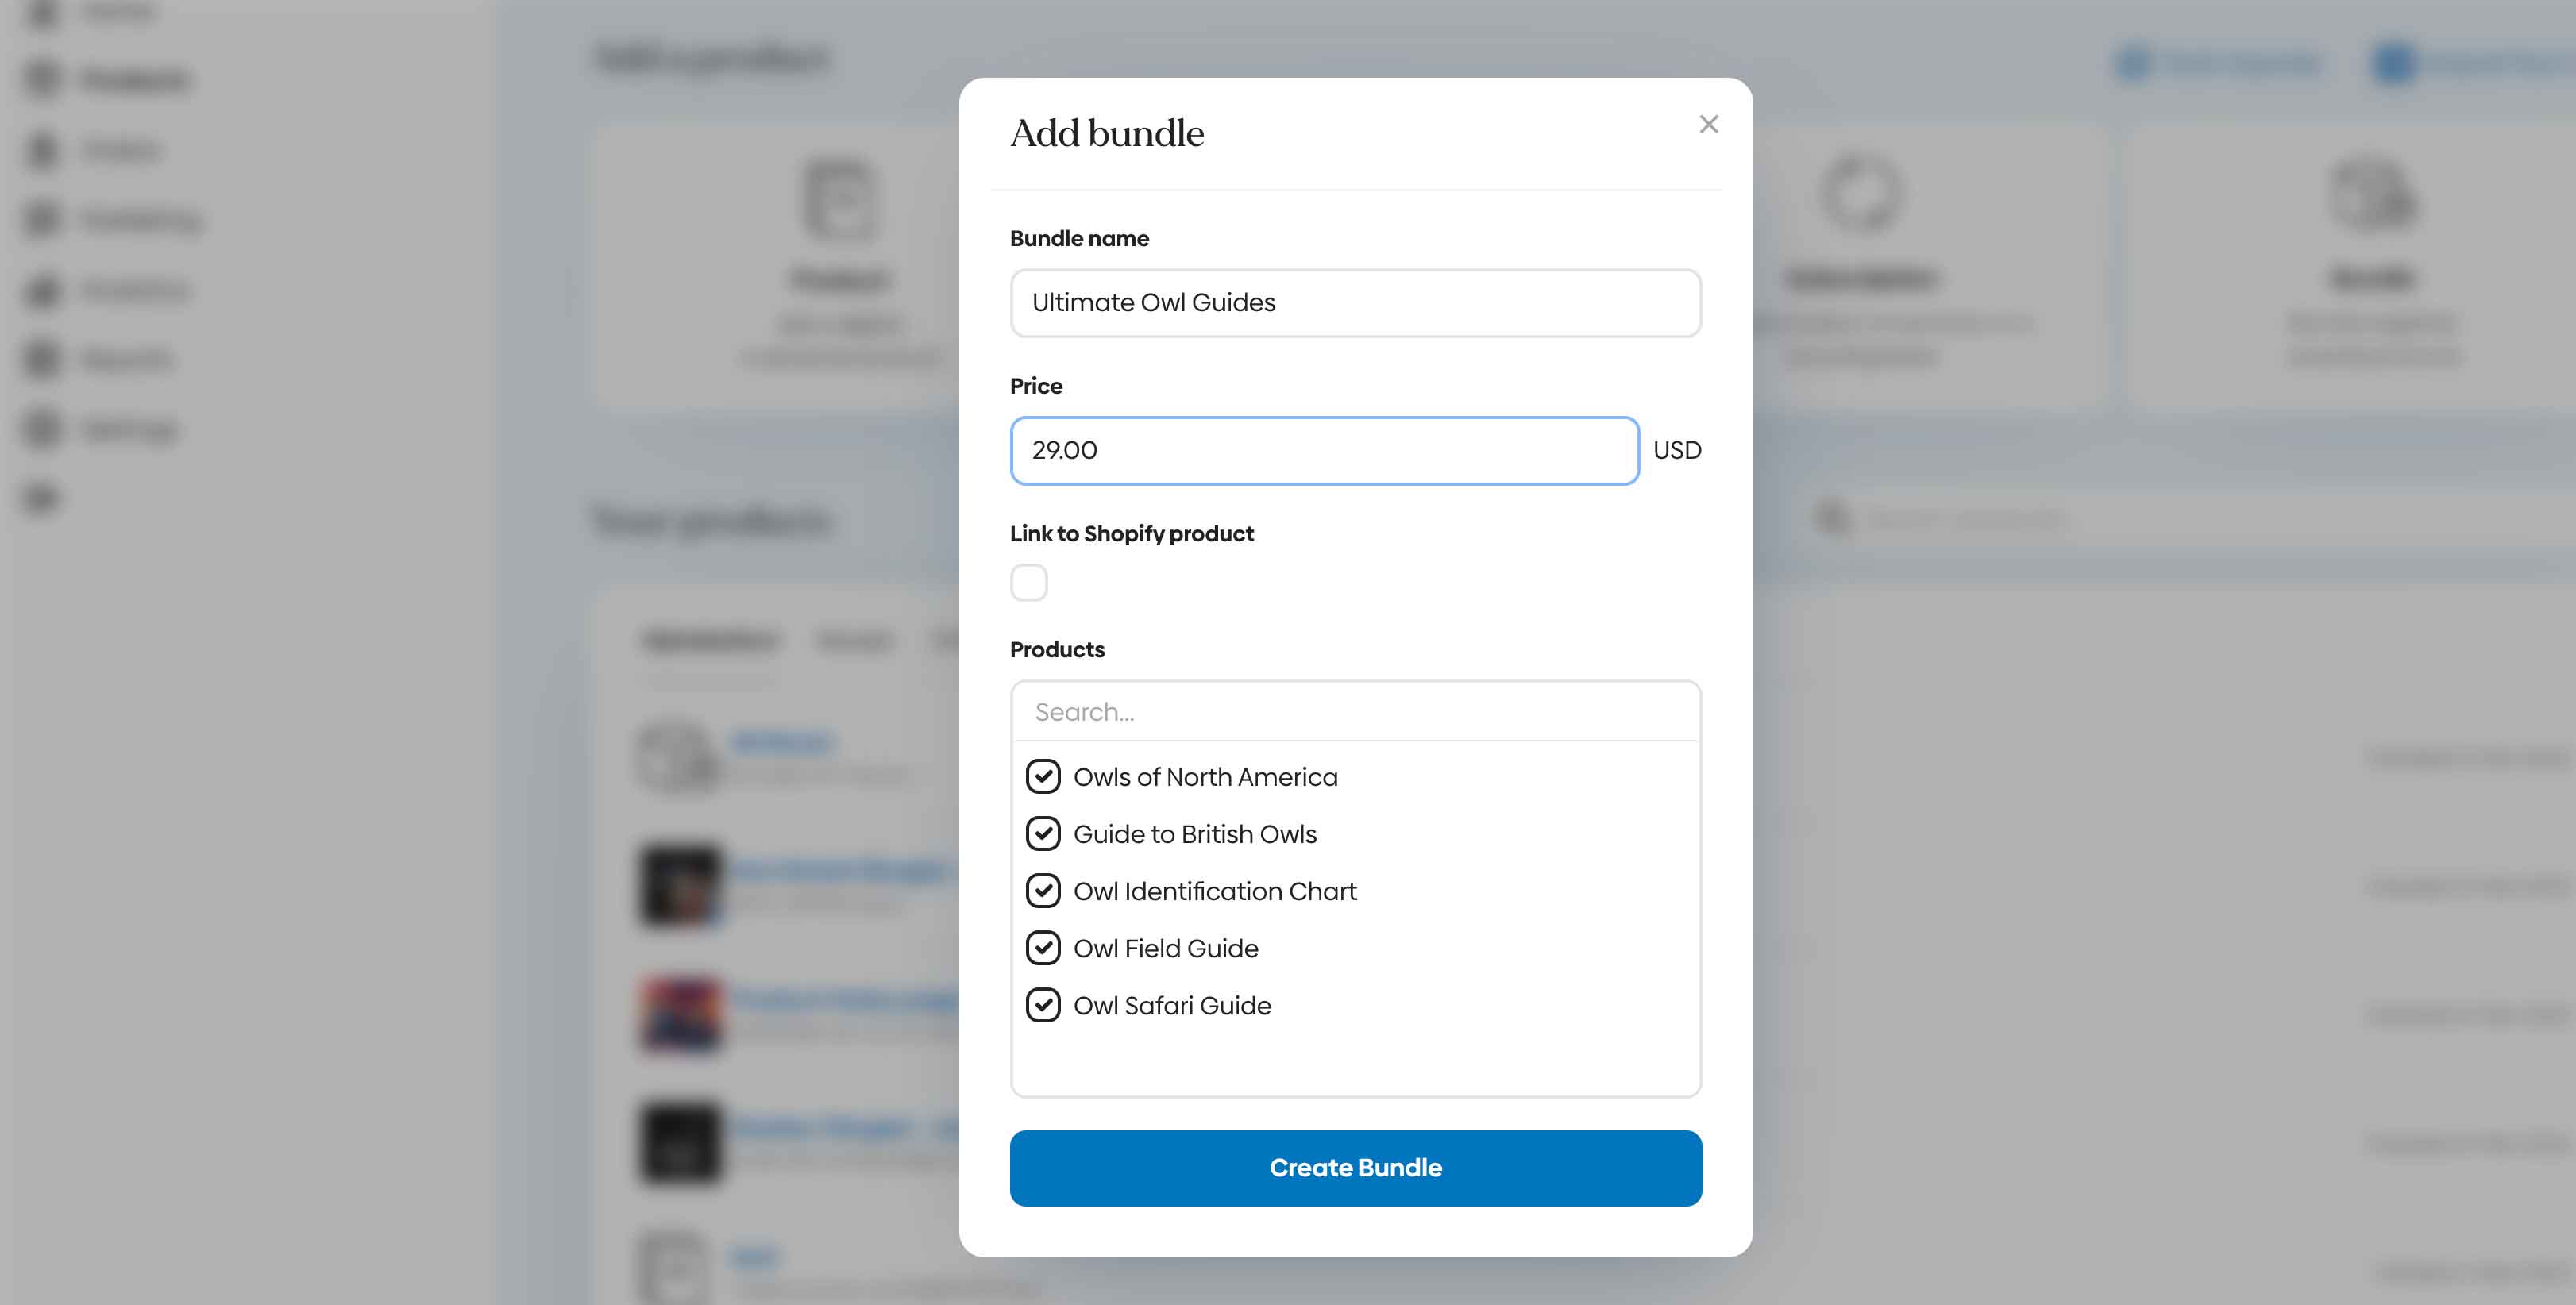Image resolution: width=2576 pixels, height=1305 pixels.
Task: Untick the Owl Safari Guide checkbox
Action: (1043, 1004)
